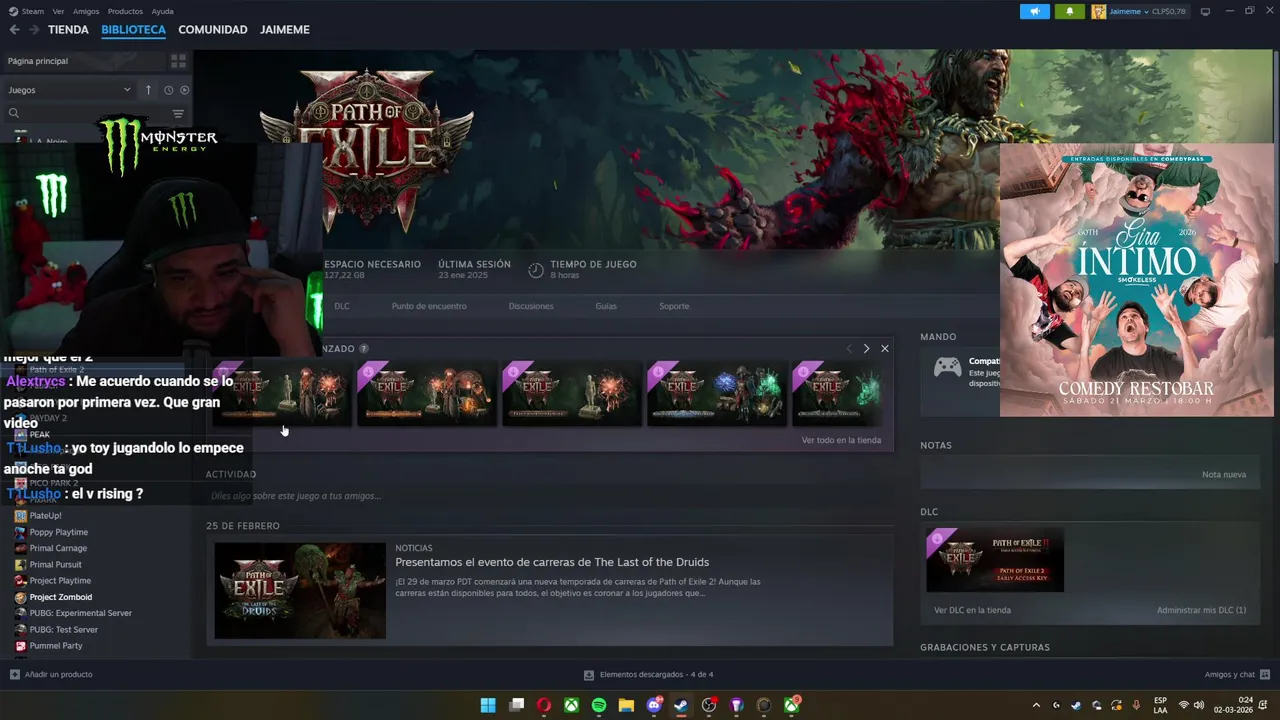The width and height of the screenshot is (1280, 720).
Task: Select Primal Carnage in game list
Action: (x=58, y=548)
